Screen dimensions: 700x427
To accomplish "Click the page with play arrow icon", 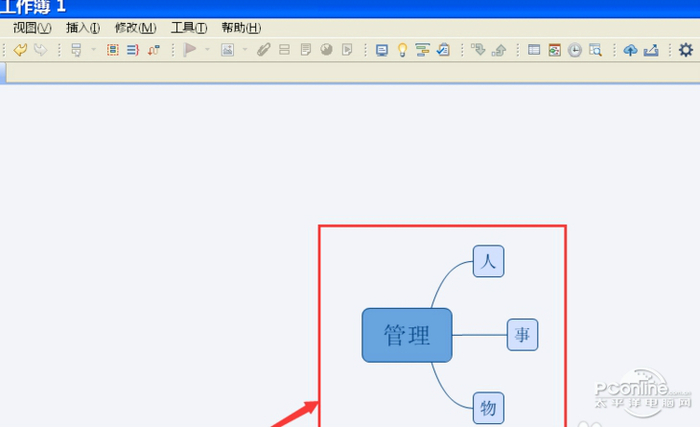I will click(x=347, y=50).
